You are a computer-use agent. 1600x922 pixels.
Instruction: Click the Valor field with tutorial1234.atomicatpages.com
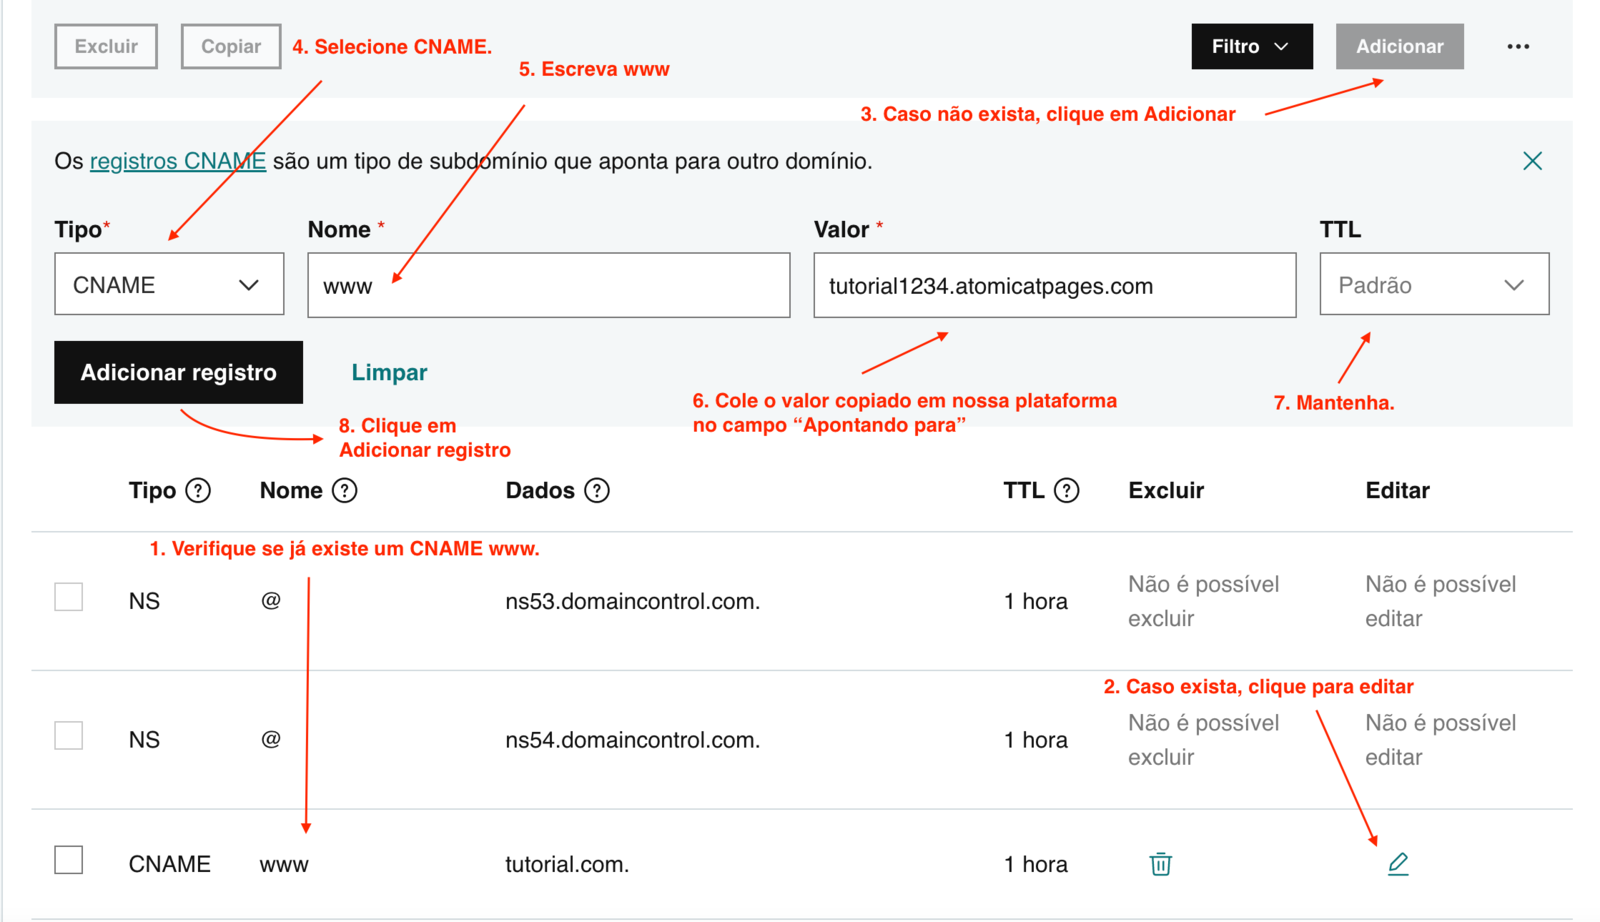[1055, 285]
